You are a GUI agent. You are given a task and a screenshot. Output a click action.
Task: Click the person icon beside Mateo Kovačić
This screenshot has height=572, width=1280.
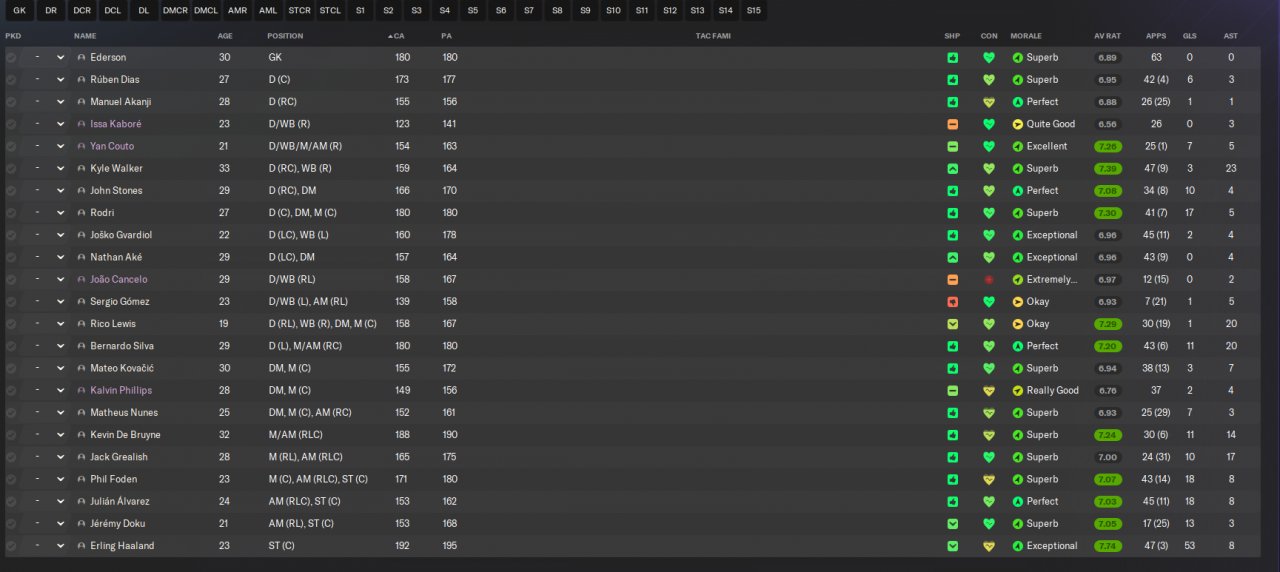click(81, 368)
